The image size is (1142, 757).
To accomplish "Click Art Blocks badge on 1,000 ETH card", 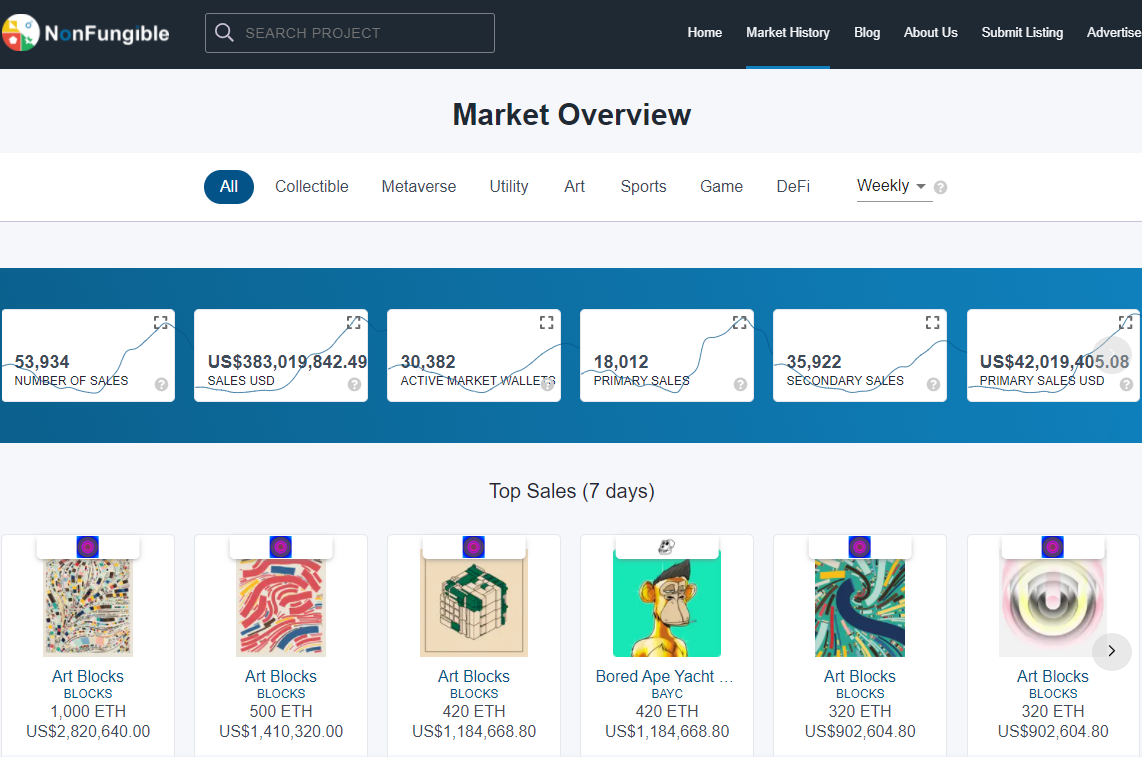I will [87, 546].
